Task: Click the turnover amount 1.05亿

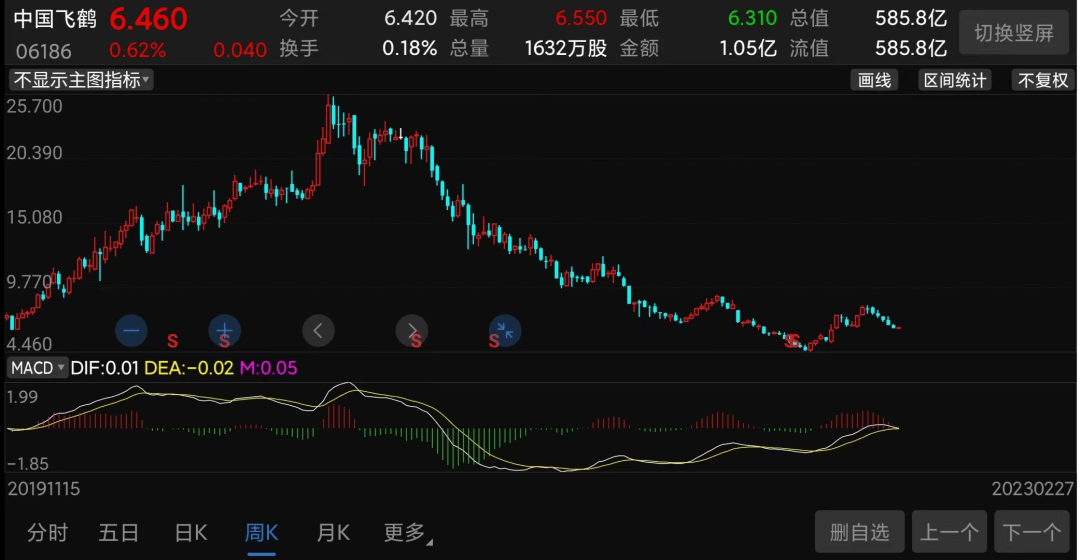Action: 748,48
